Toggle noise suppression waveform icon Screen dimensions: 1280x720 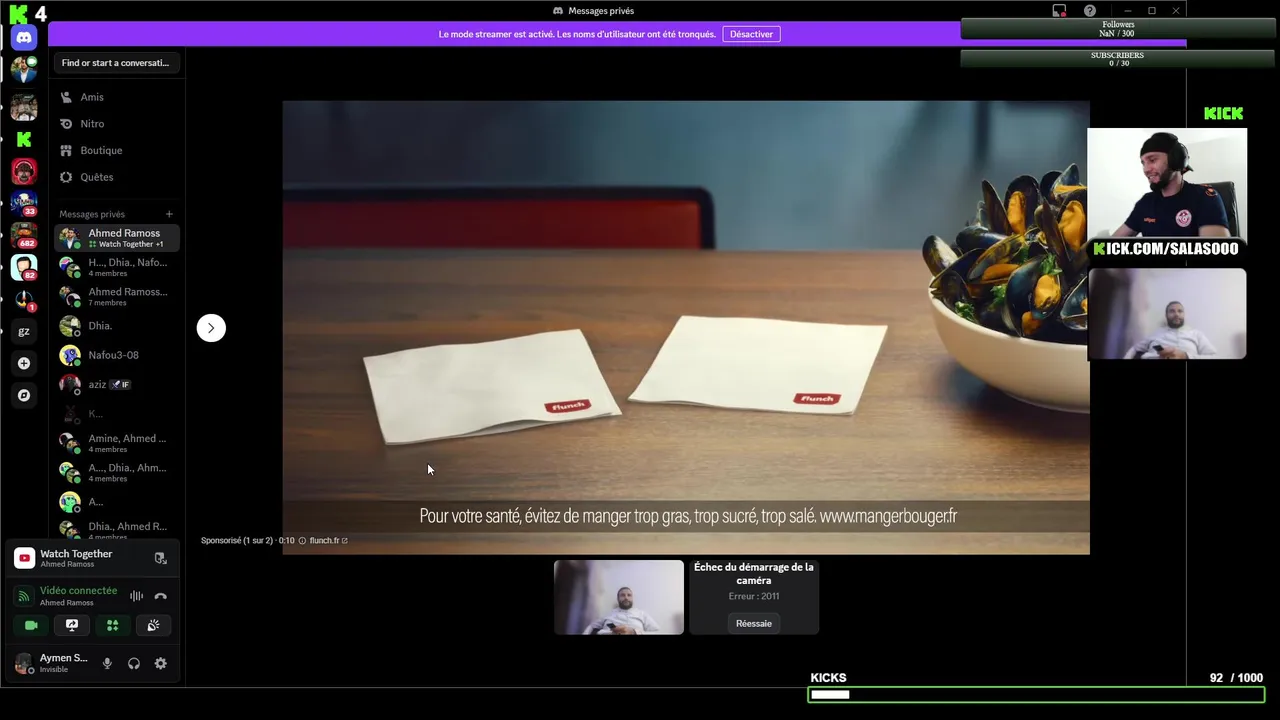pyautogui.click(x=136, y=596)
